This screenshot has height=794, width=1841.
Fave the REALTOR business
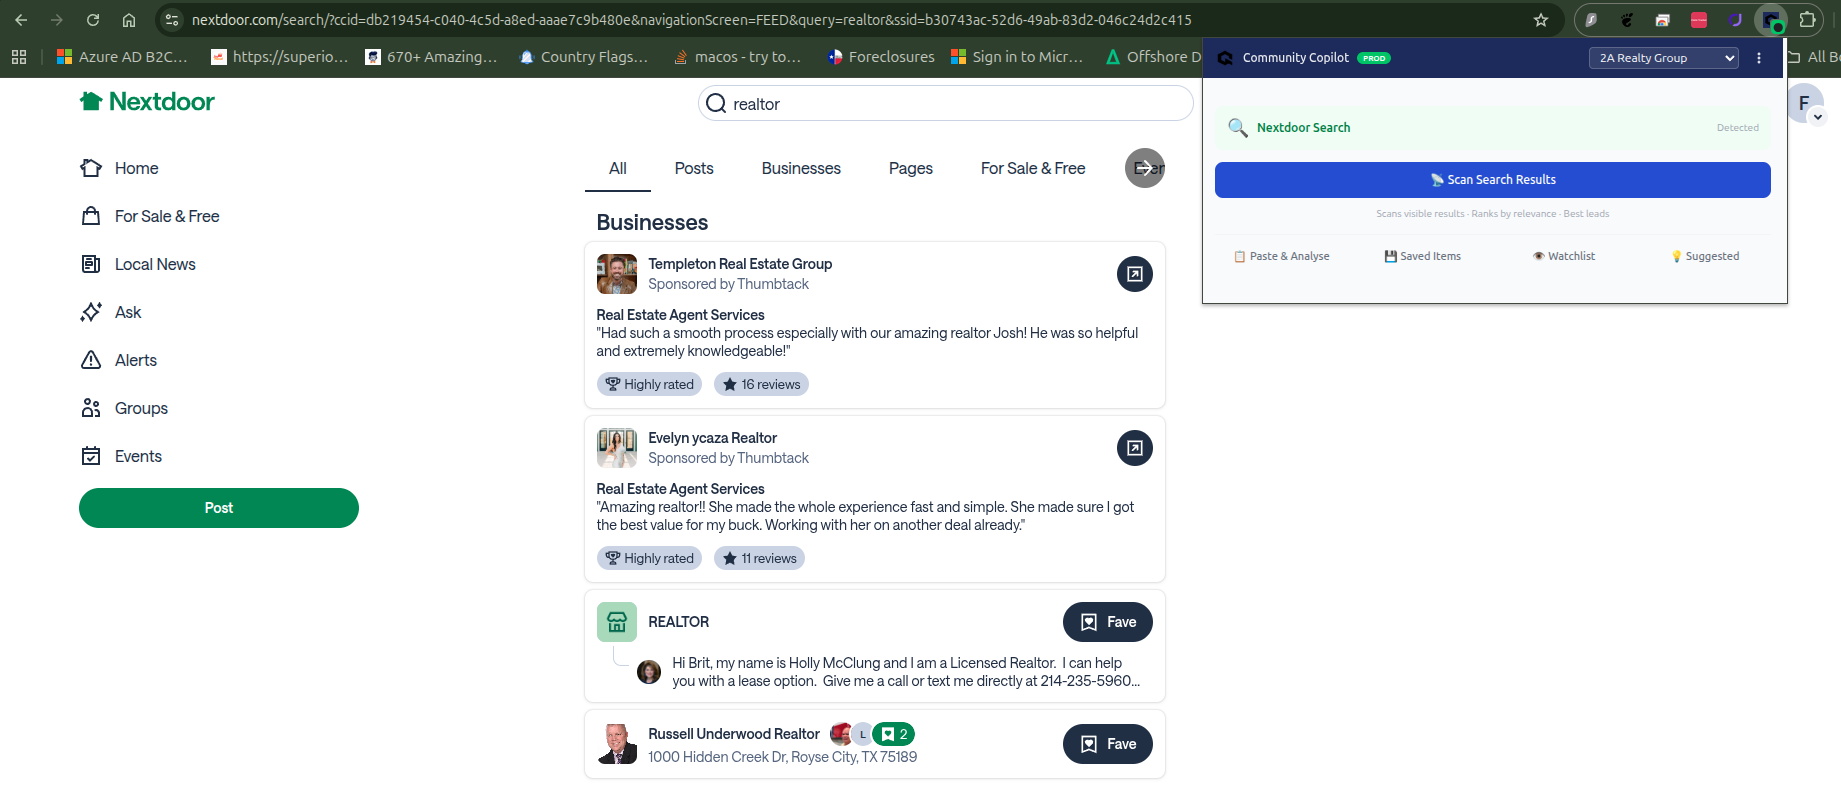(1108, 622)
